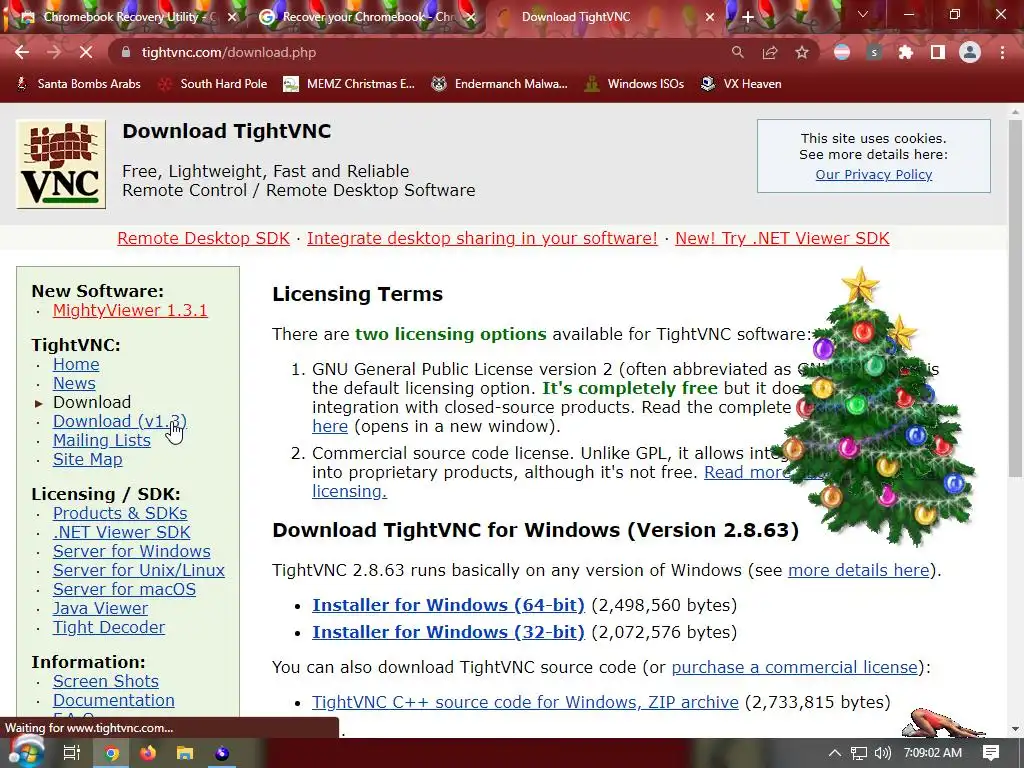Click the TightVNC logo image

(61, 164)
